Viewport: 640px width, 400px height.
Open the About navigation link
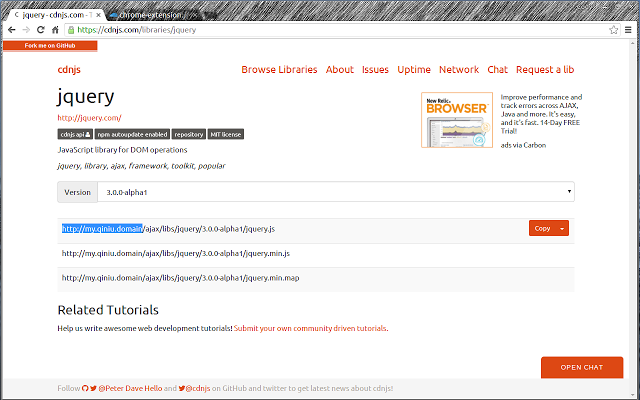click(340, 70)
